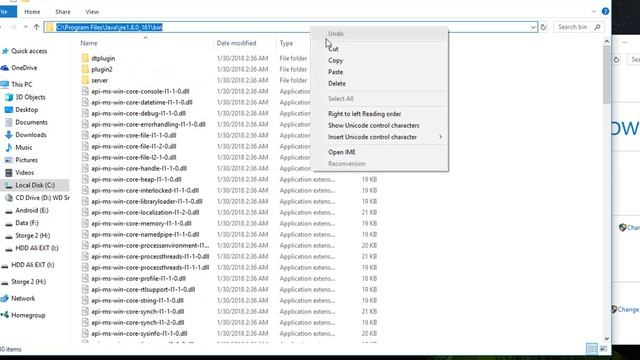This screenshot has height=360, width=640.
Task: Open the Share ribbon tab
Action: click(63, 12)
